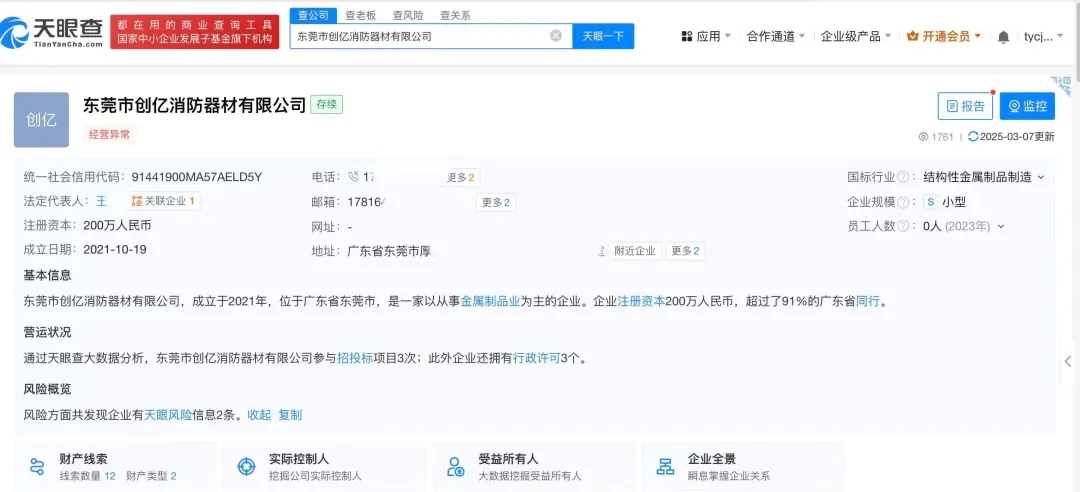This screenshot has height=492, width=1080.
Task: Click the 财产线索 card title
Action: (83, 459)
